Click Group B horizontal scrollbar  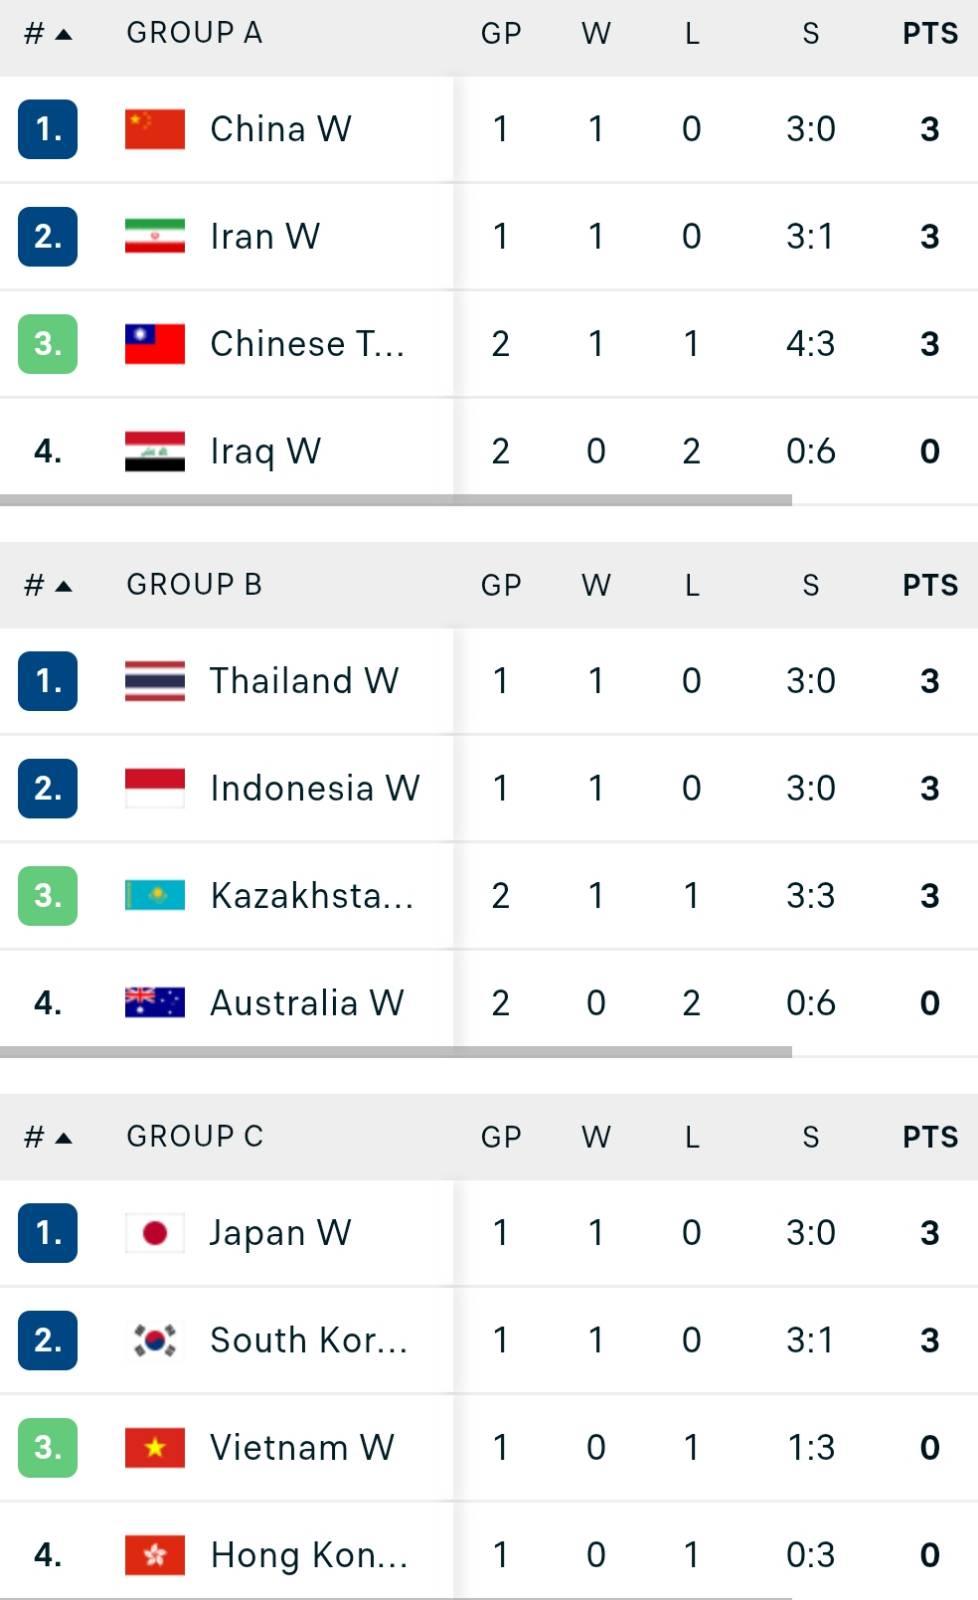tap(396, 1051)
